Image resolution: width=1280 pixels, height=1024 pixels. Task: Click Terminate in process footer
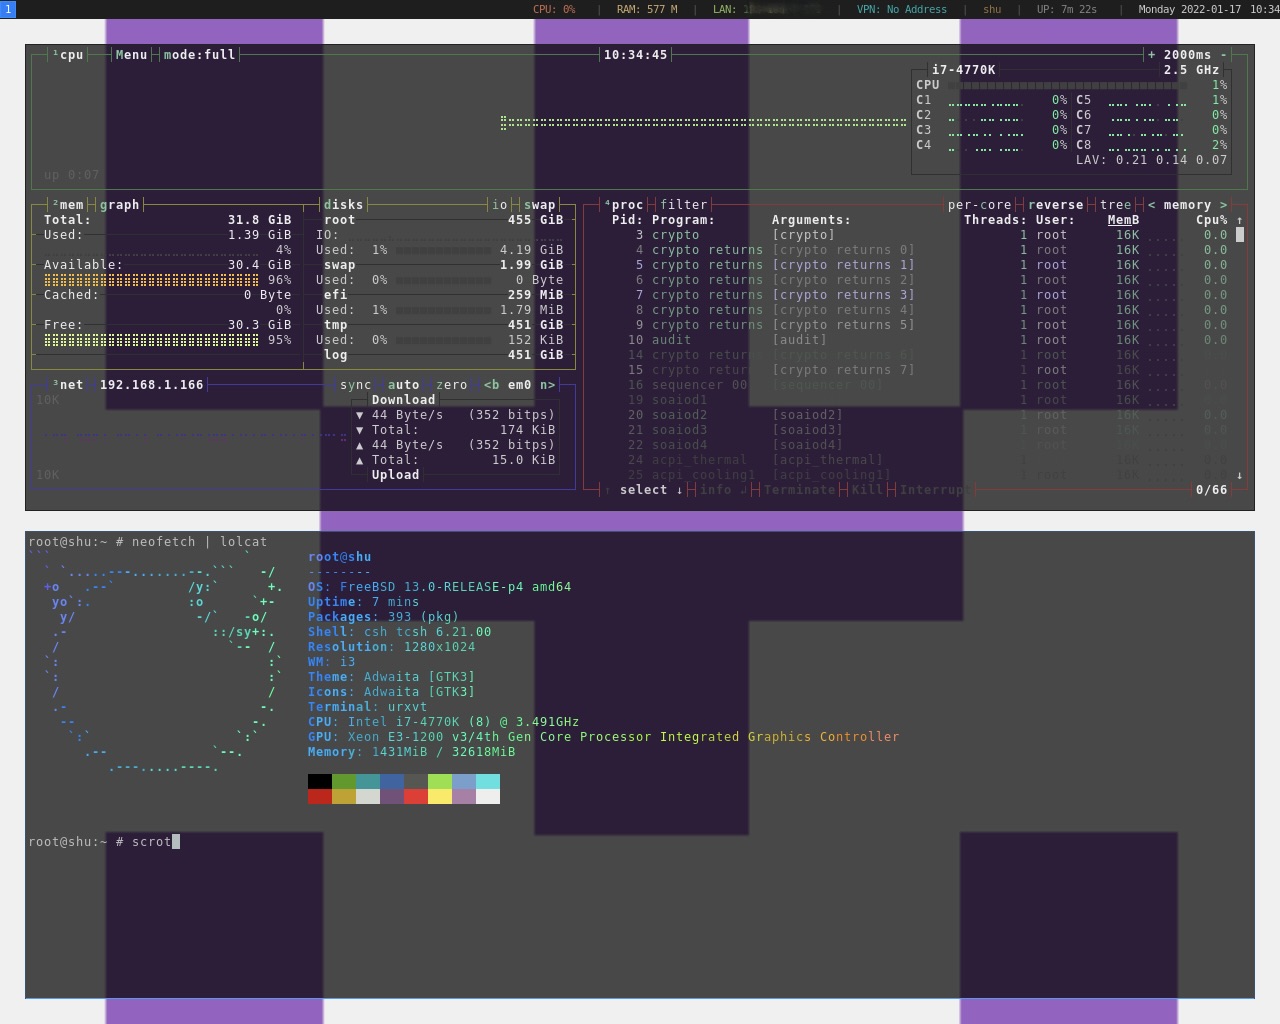click(x=799, y=490)
